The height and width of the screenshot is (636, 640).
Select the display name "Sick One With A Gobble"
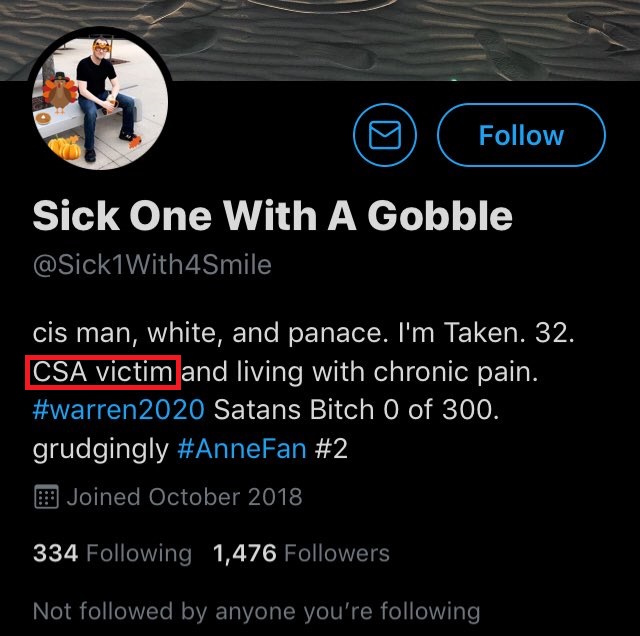coord(272,216)
